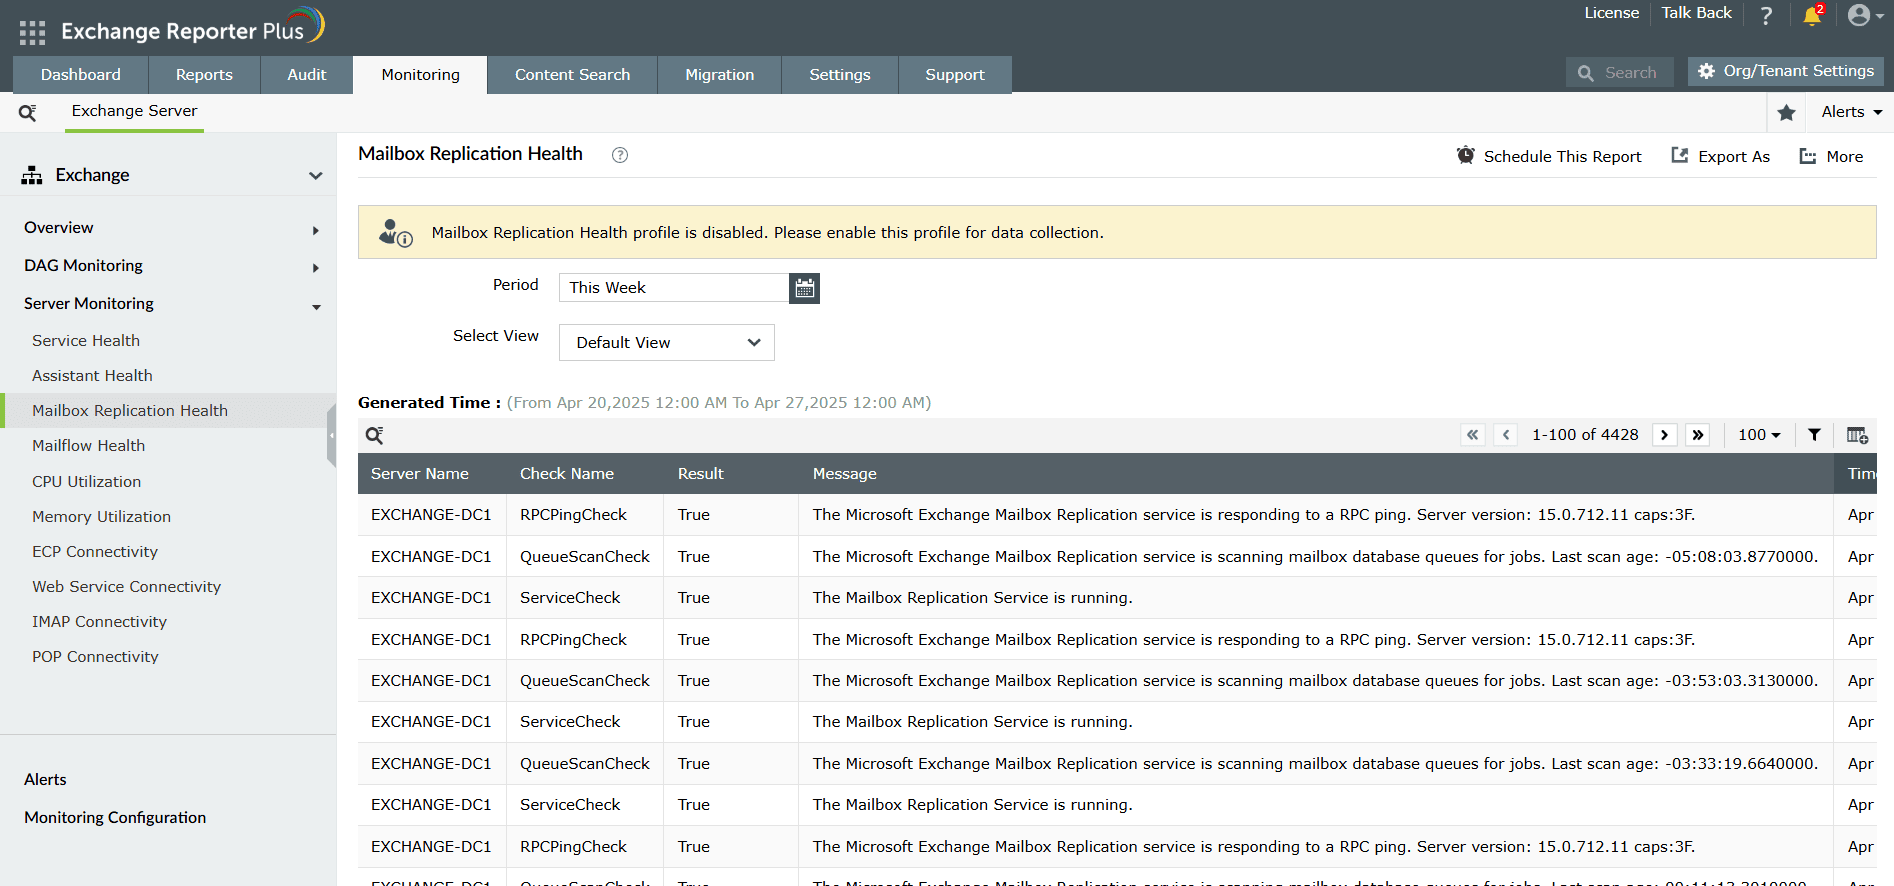Click the header Search field
The width and height of the screenshot is (1894, 886).
point(1620,72)
